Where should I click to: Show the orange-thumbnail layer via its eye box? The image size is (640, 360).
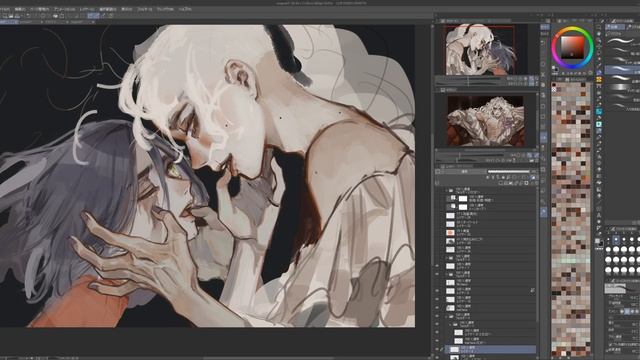point(437,232)
